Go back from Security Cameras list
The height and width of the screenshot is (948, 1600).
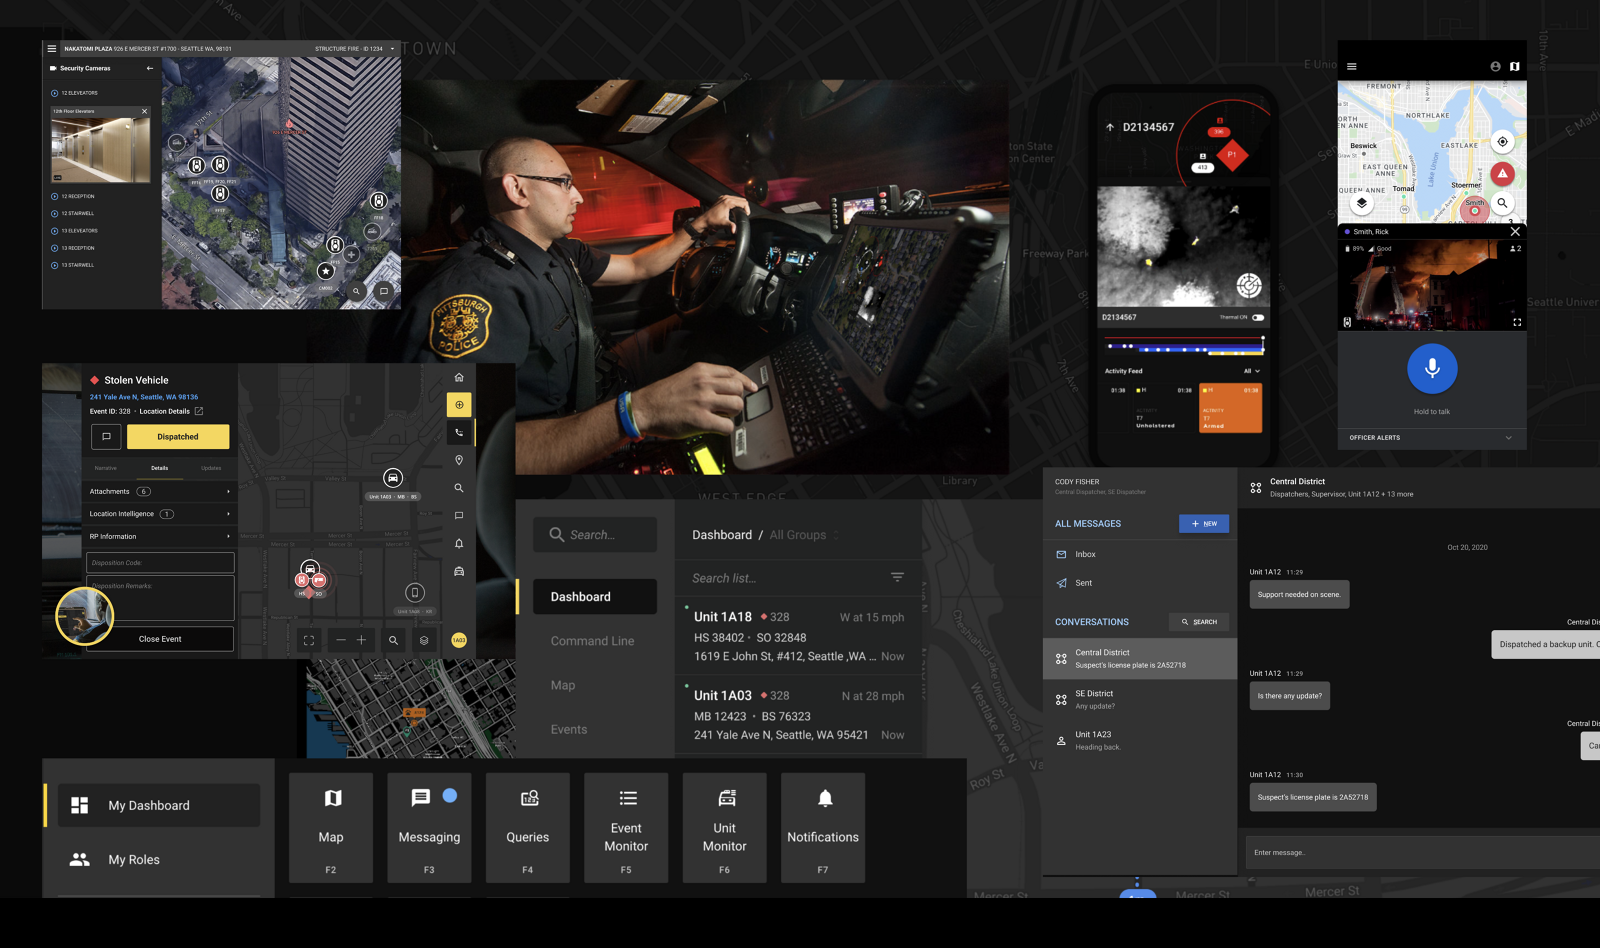point(150,68)
